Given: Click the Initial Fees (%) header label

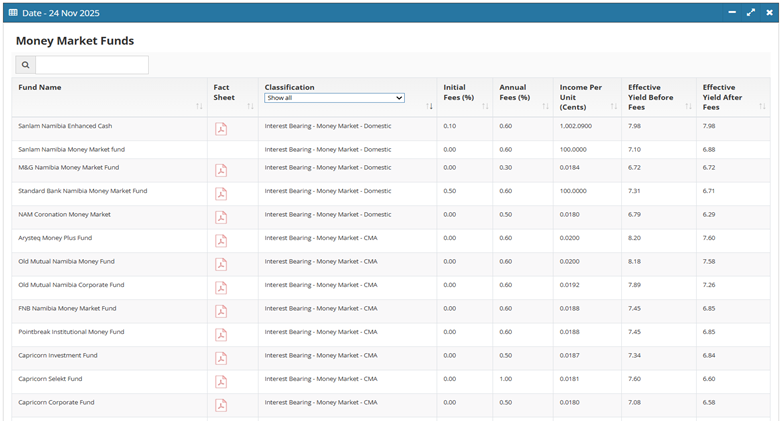Looking at the screenshot, I should tap(459, 92).
